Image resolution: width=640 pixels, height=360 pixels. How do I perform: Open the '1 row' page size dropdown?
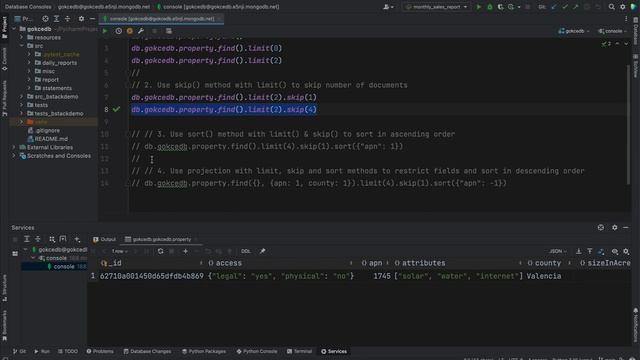pos(120,251)
